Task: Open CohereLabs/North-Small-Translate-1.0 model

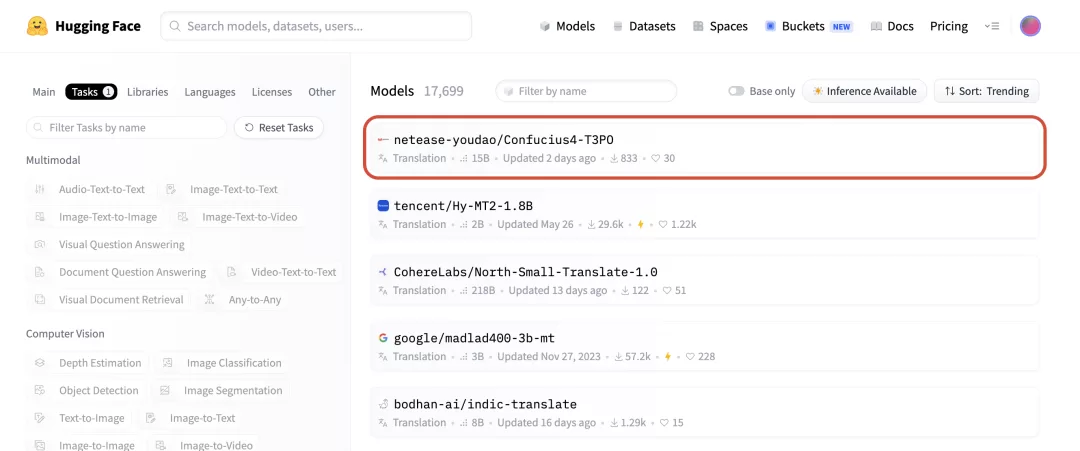Action: pos(705,280)
